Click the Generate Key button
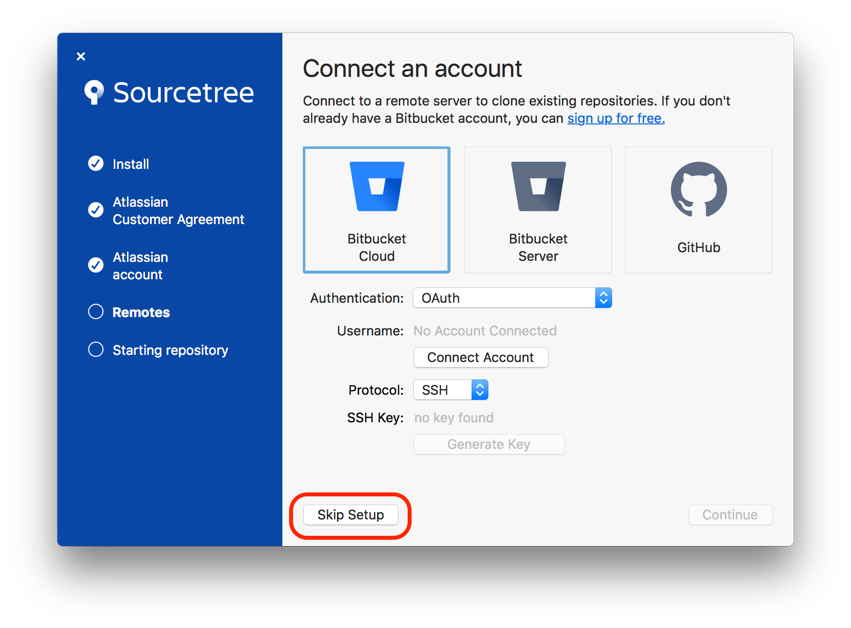Viewport: 851px width, 628px height. coord(489,444)
